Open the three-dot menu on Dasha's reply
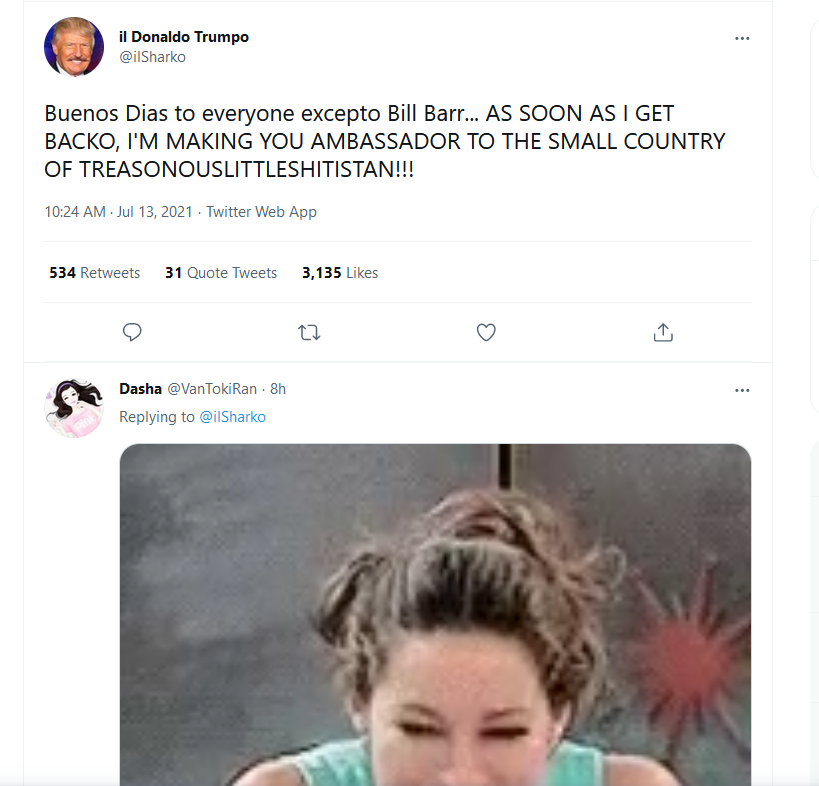This screenshot has height=786, width=819. click(x=742, y=390)
